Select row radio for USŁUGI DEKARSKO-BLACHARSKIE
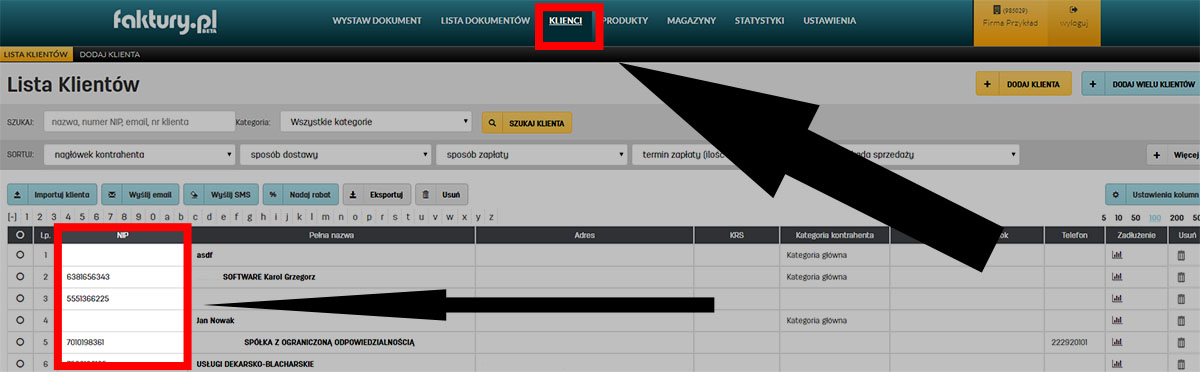The width and height of the screenshot is (1200, 372). point(20,364)
